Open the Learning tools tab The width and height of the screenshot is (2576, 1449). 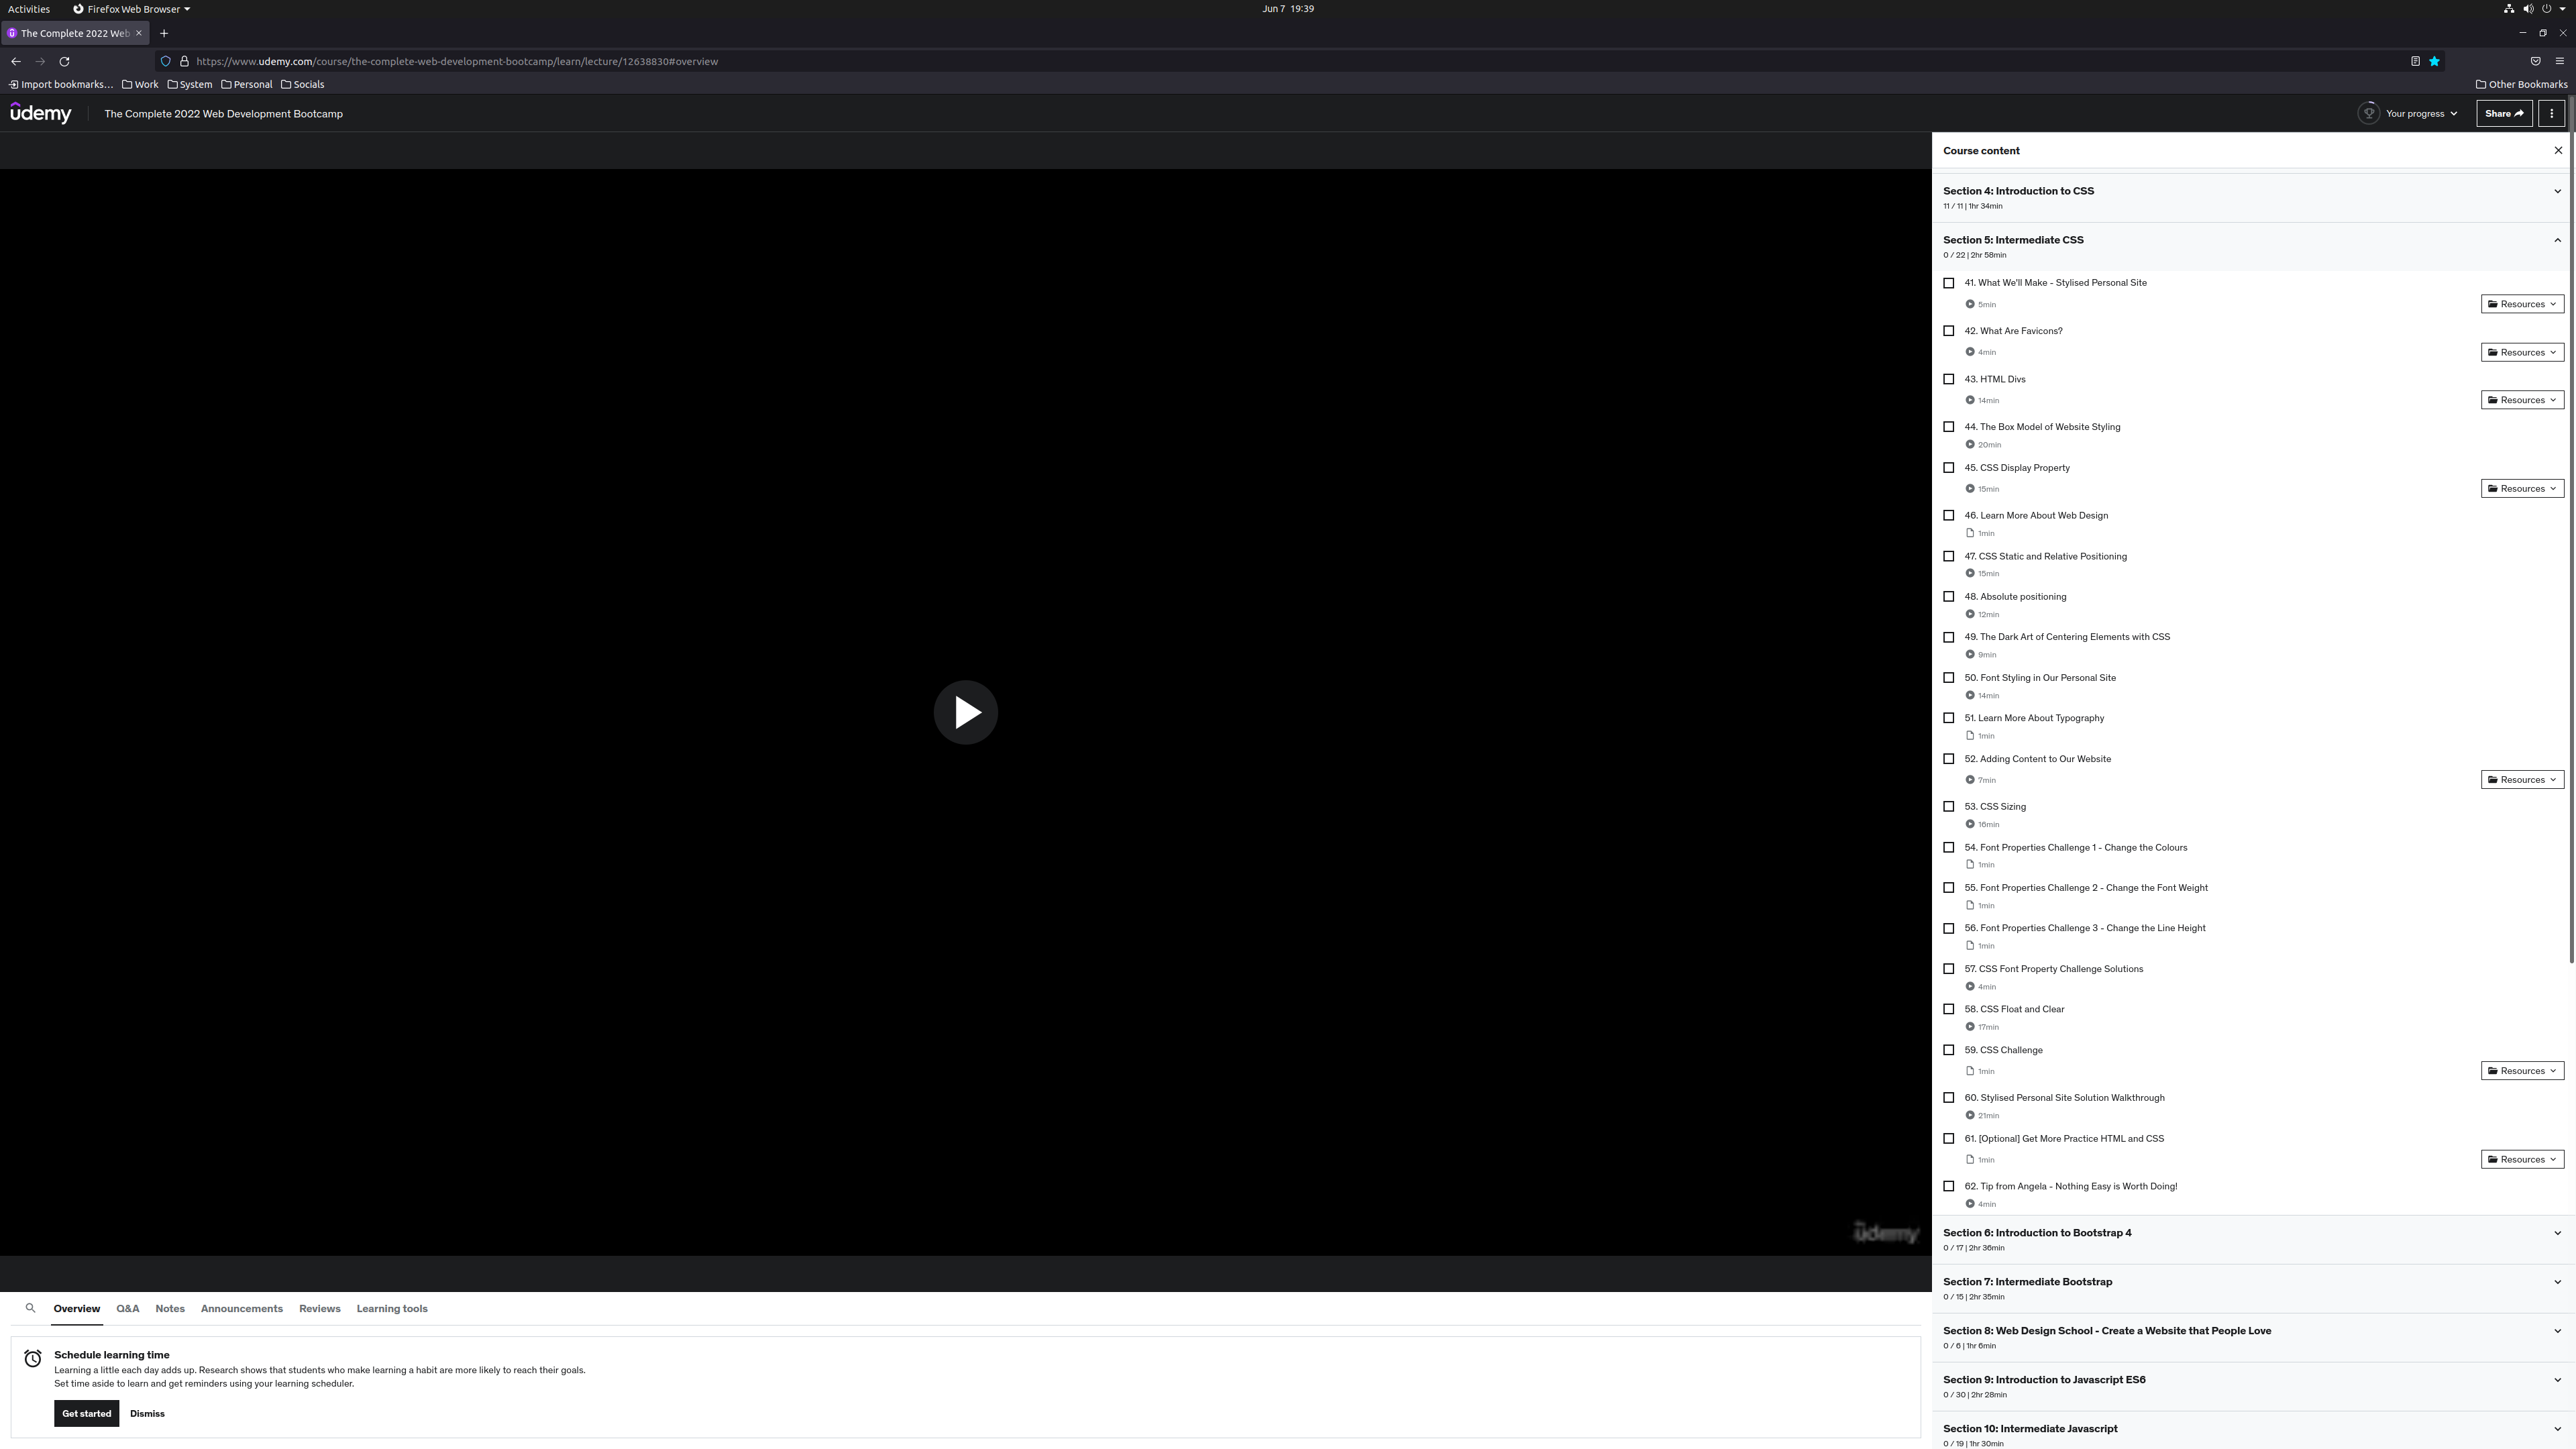pyautogui.click(x=392, y=1308)
